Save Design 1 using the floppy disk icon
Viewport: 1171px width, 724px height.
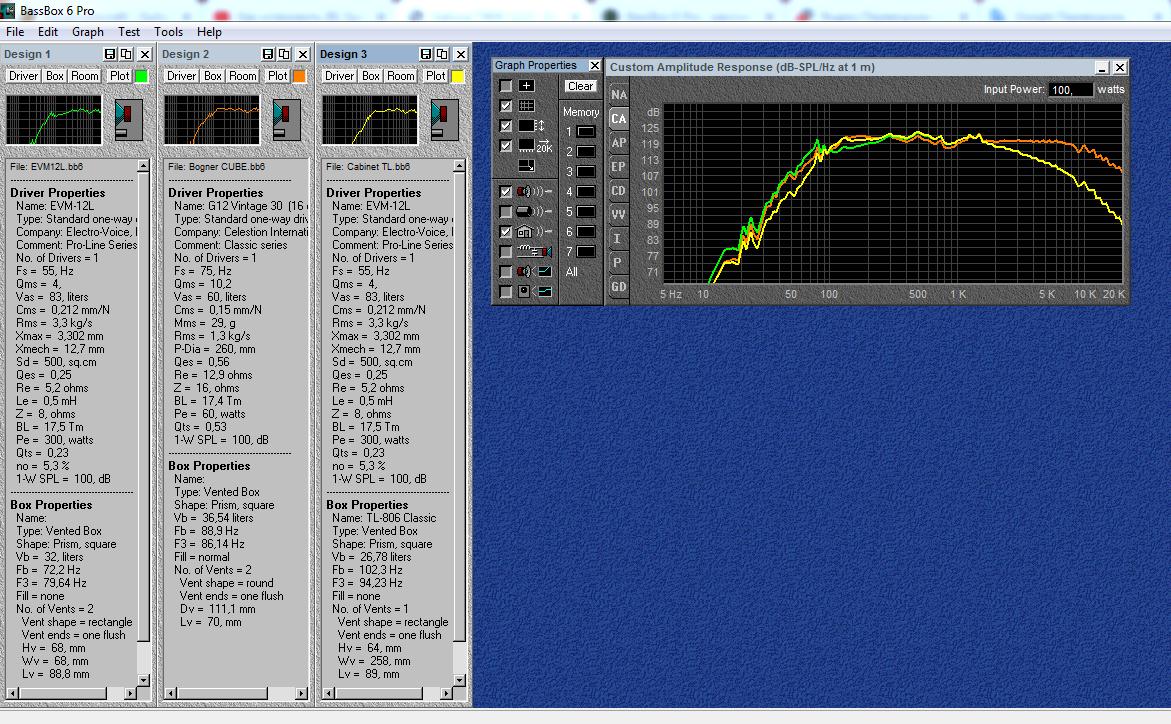(x=110, y=54)
